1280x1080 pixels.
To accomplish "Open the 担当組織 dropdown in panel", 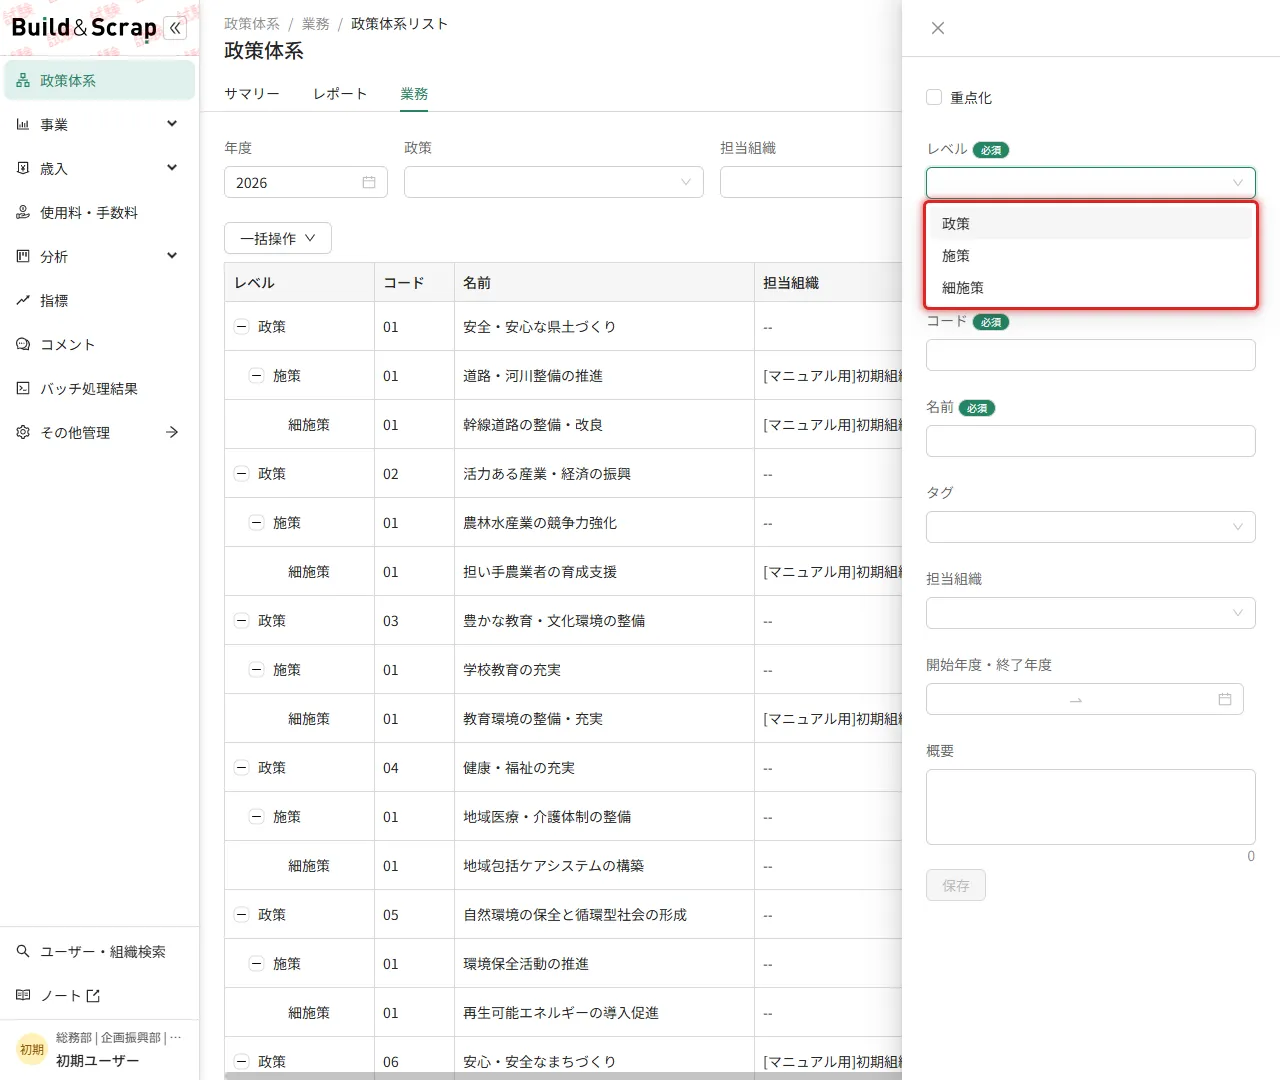I will 1091,613.
